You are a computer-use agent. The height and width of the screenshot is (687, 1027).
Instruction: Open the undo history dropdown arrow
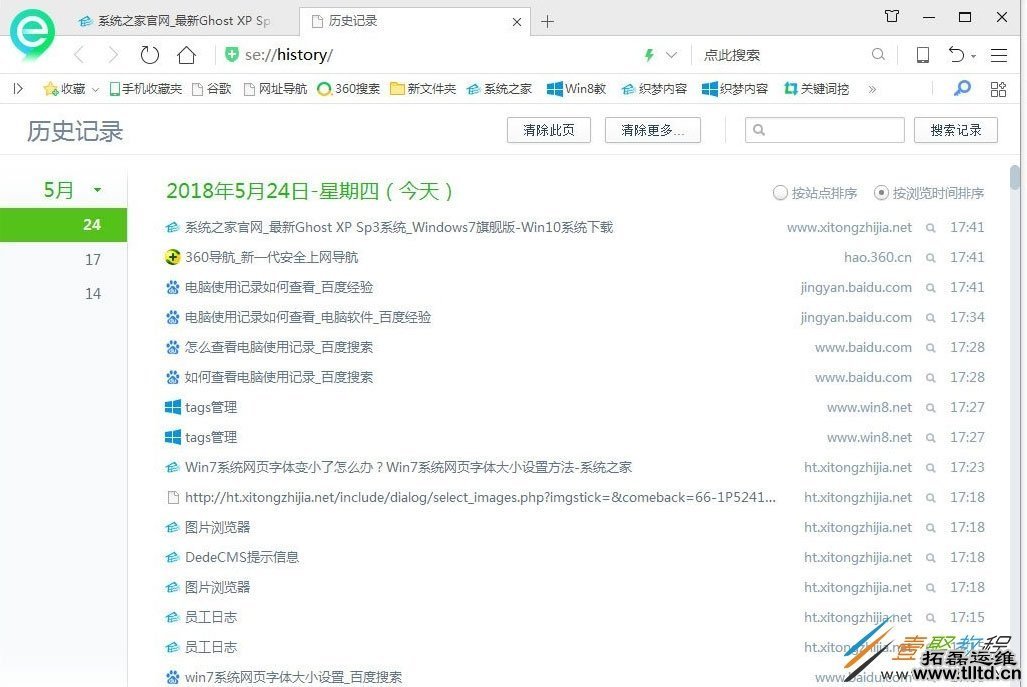[973, 56]
